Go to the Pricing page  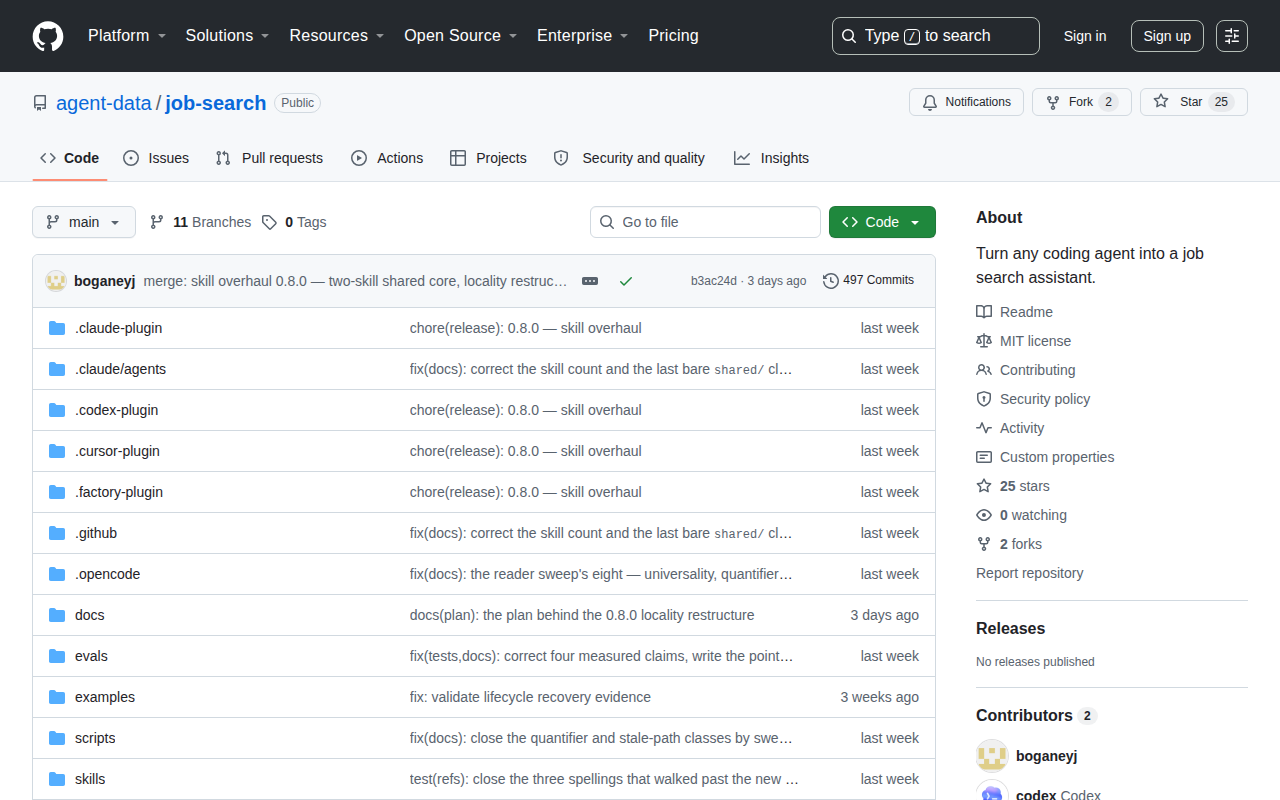pos(673,36)
